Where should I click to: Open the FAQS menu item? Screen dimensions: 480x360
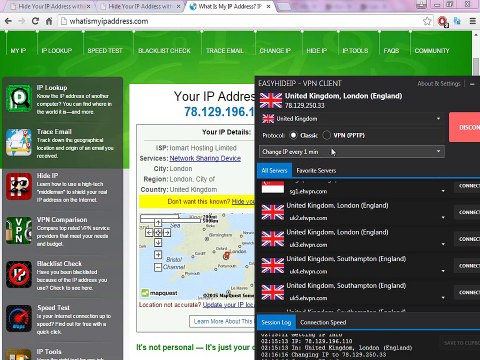click(x=391, y=51)
